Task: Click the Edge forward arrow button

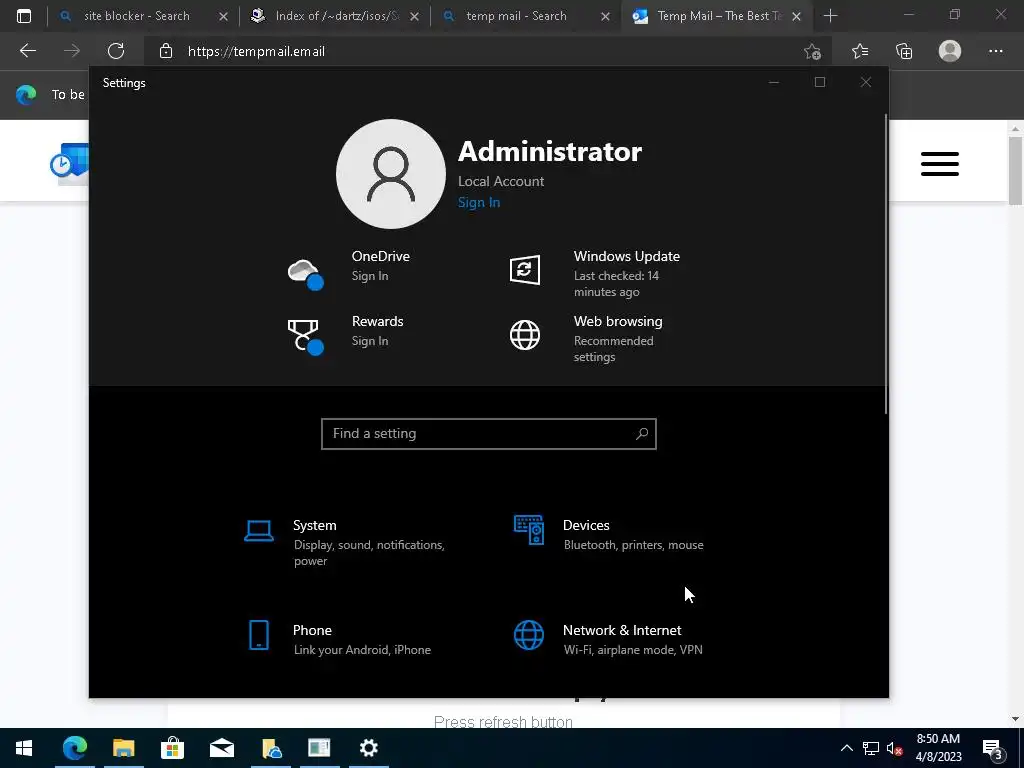Action: 72,51
